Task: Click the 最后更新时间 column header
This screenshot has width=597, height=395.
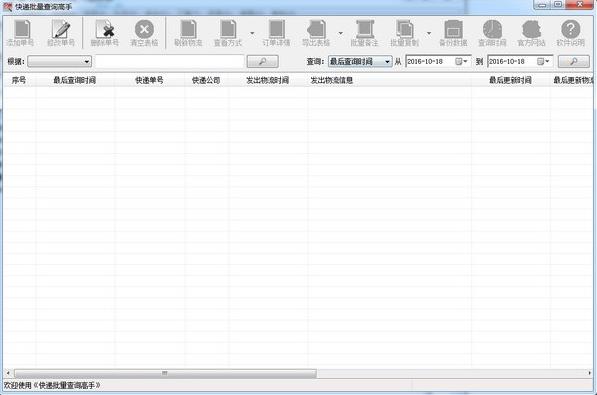Action: tap(510, 80)
